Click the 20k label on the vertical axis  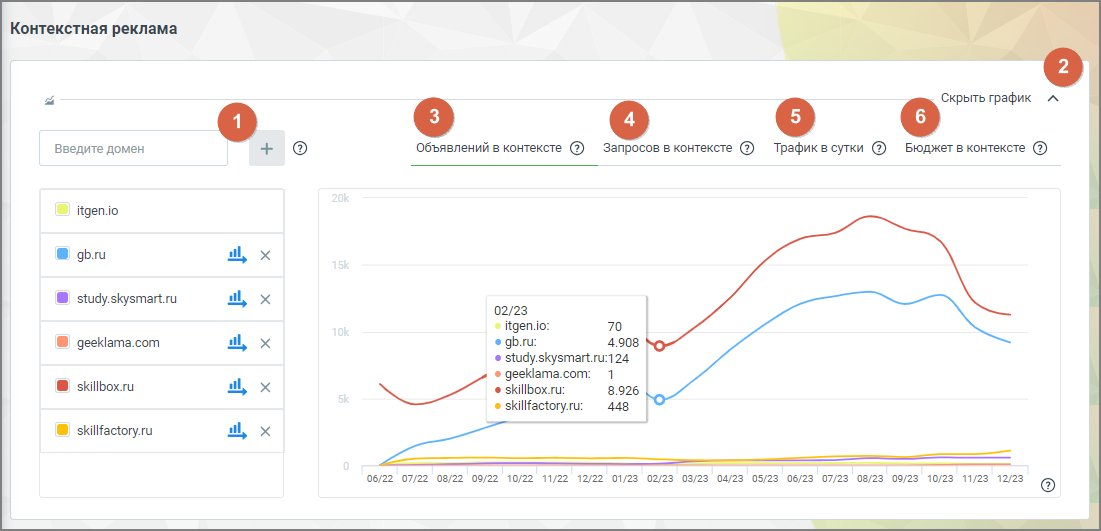[341, 199]
